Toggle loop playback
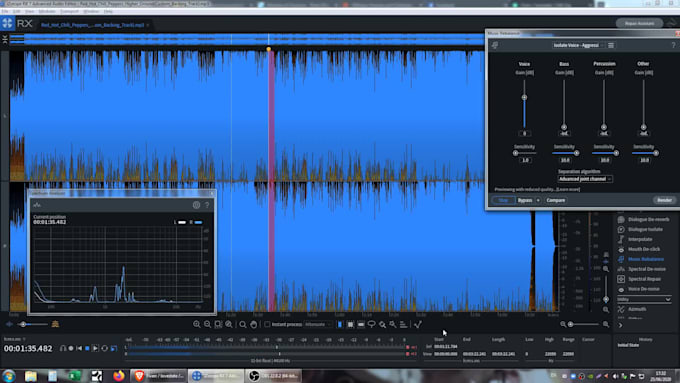Image resolution: width=680 pixels, height=383 pixels. [x=105, y=348]
